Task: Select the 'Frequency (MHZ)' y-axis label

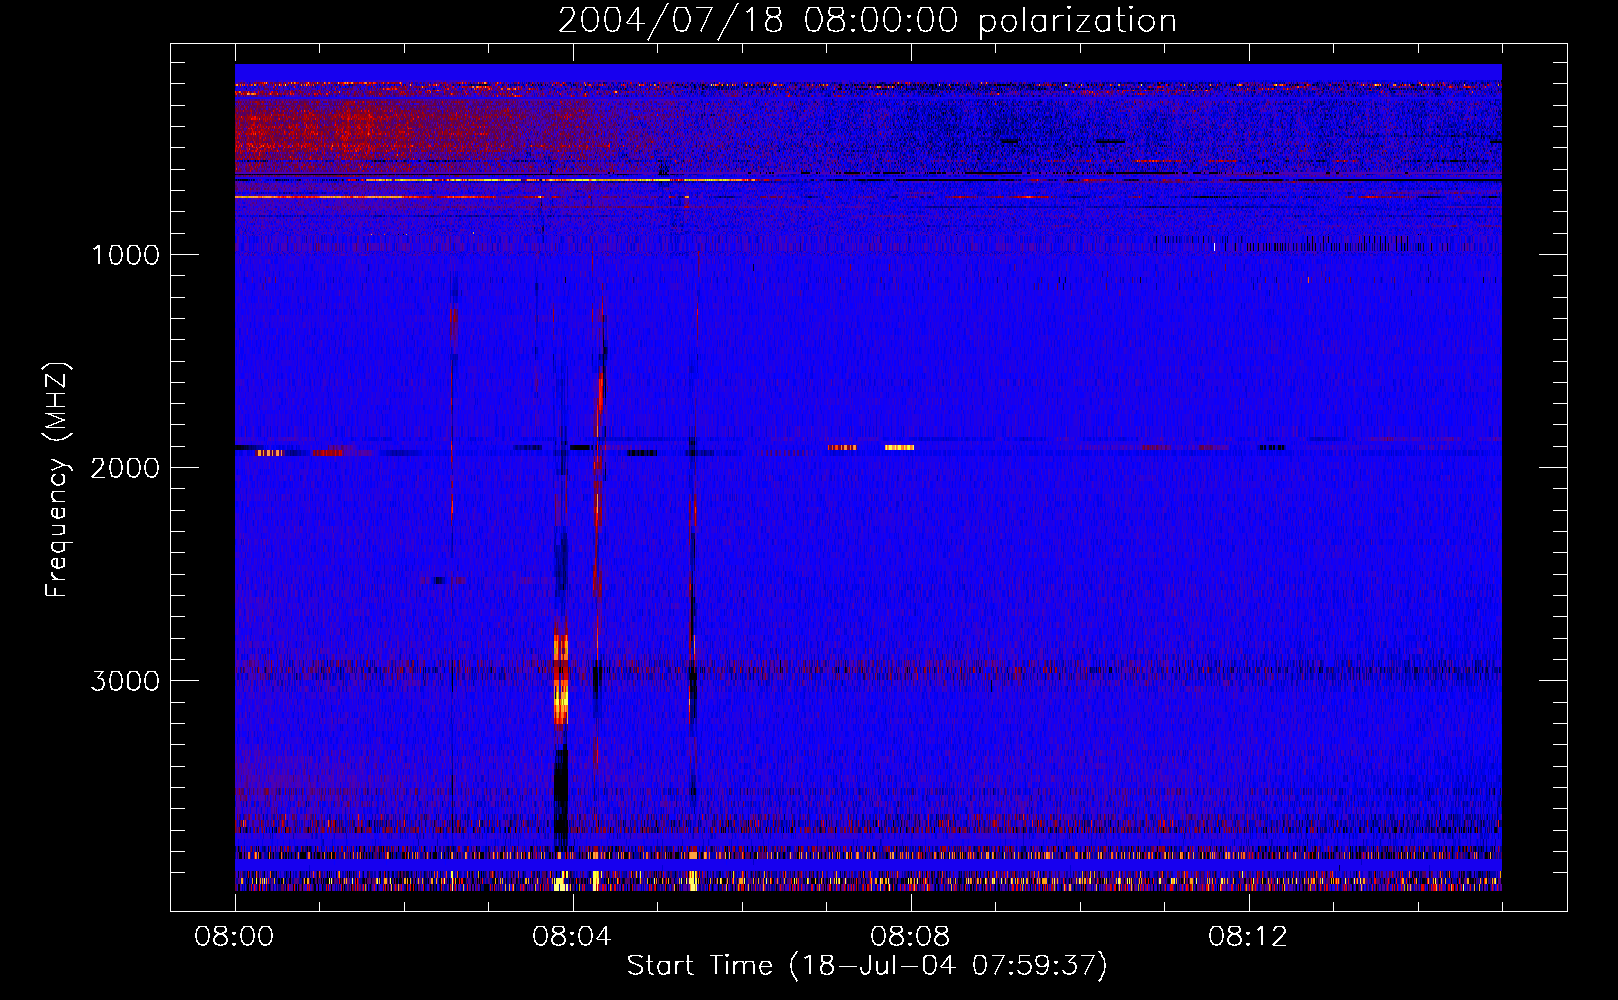Action: tap(58, 480)
